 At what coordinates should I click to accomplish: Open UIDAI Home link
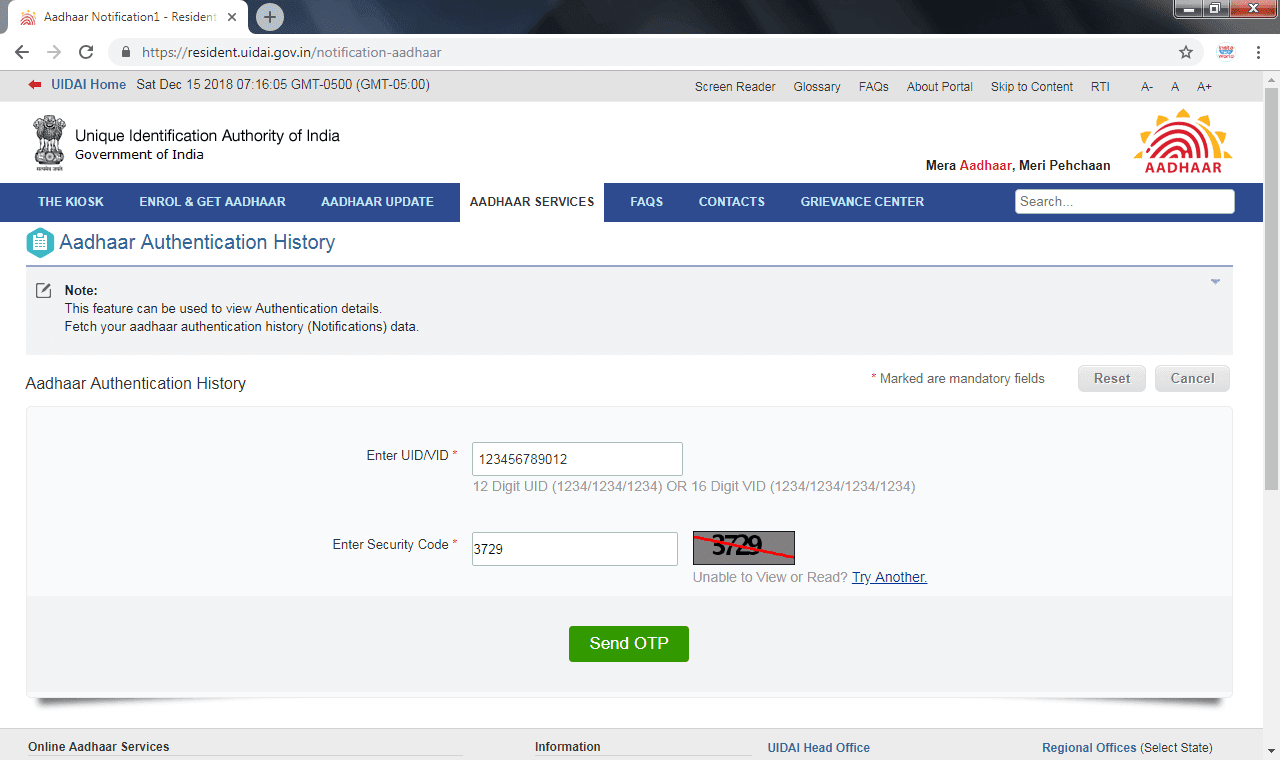tap(88, 85)
